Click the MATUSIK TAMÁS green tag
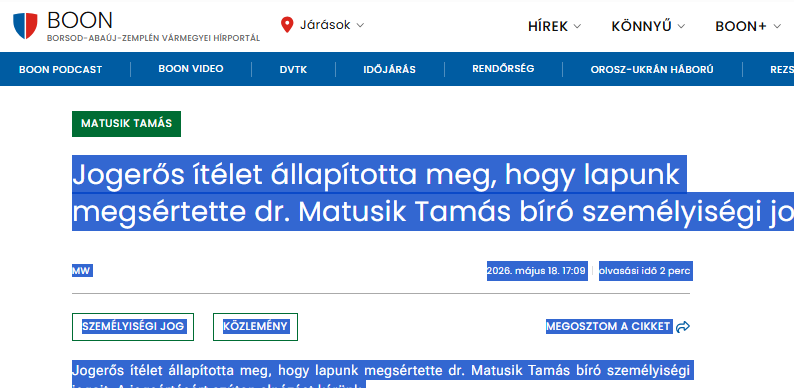794x388 pixels. 126,124
